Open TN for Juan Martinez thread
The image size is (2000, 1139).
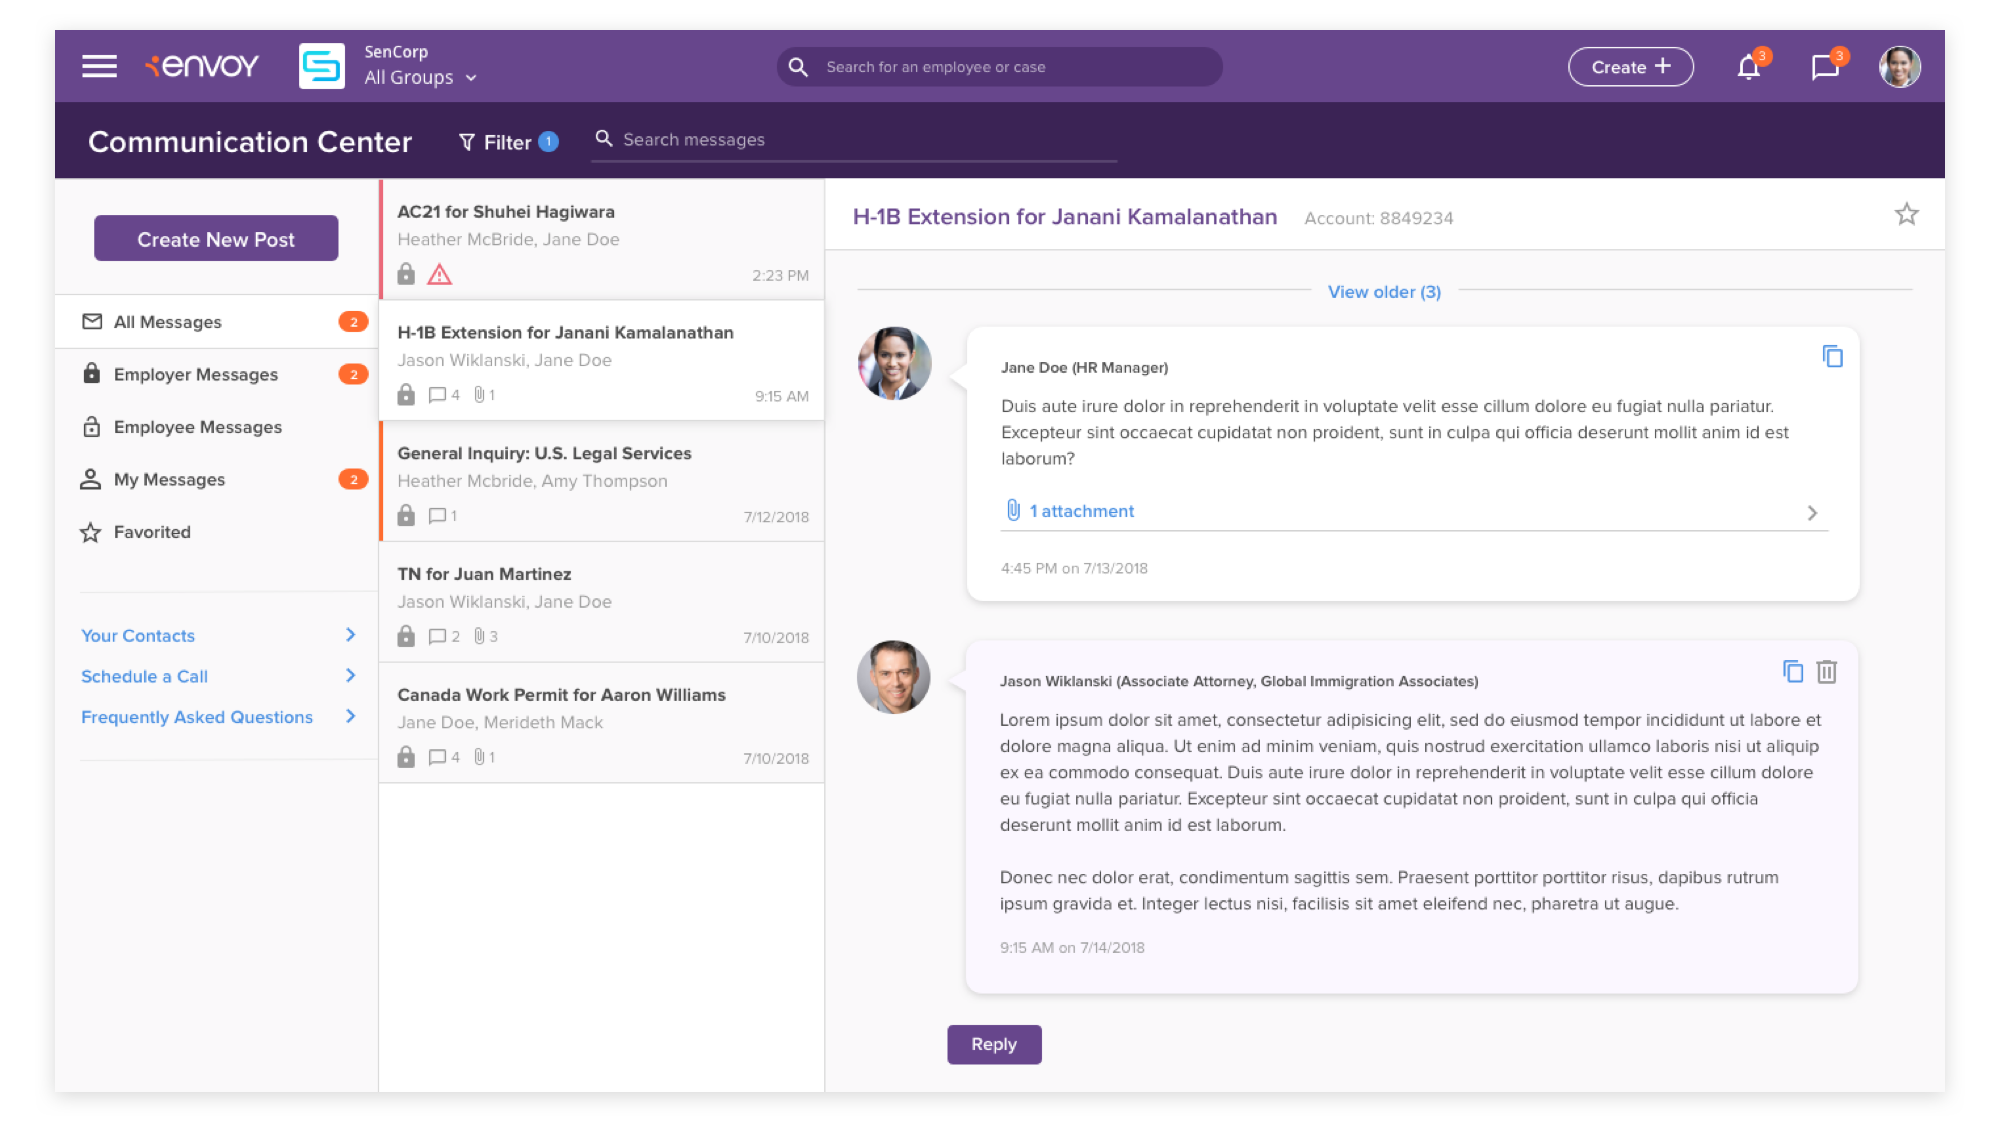pos(602,603)
